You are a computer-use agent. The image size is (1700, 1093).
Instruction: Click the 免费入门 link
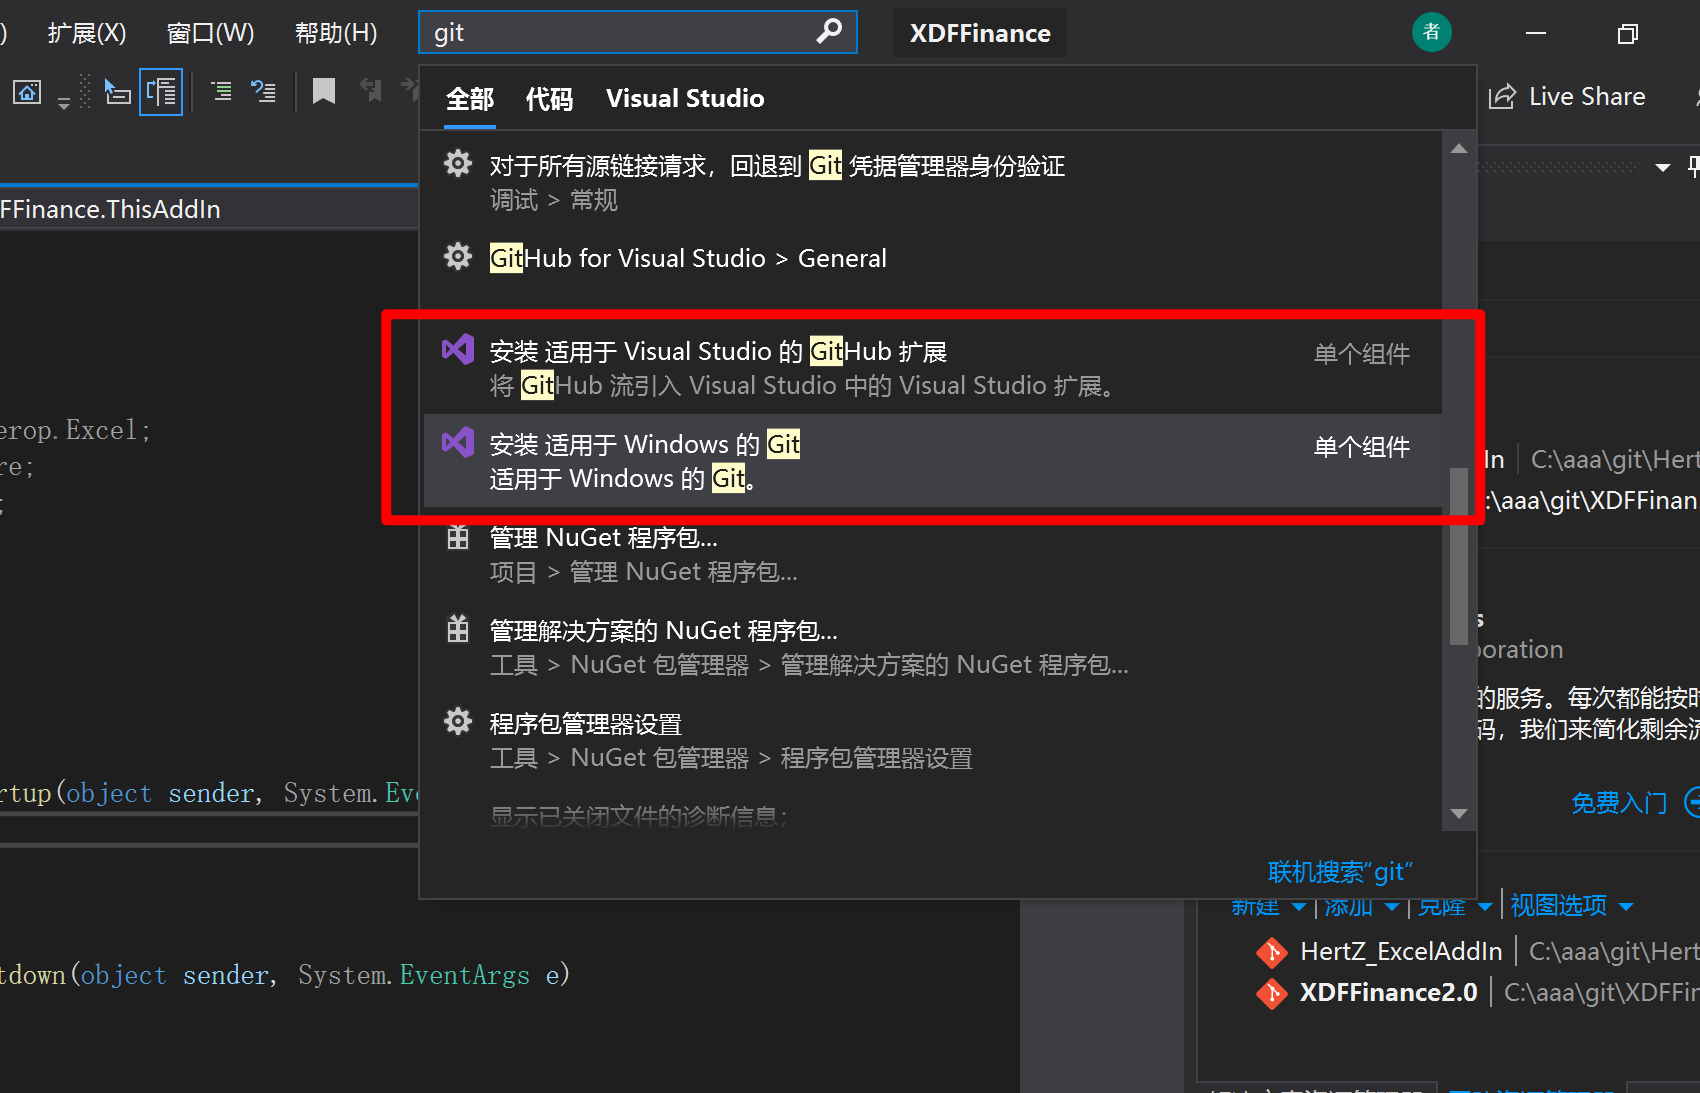coord(1619,803)
